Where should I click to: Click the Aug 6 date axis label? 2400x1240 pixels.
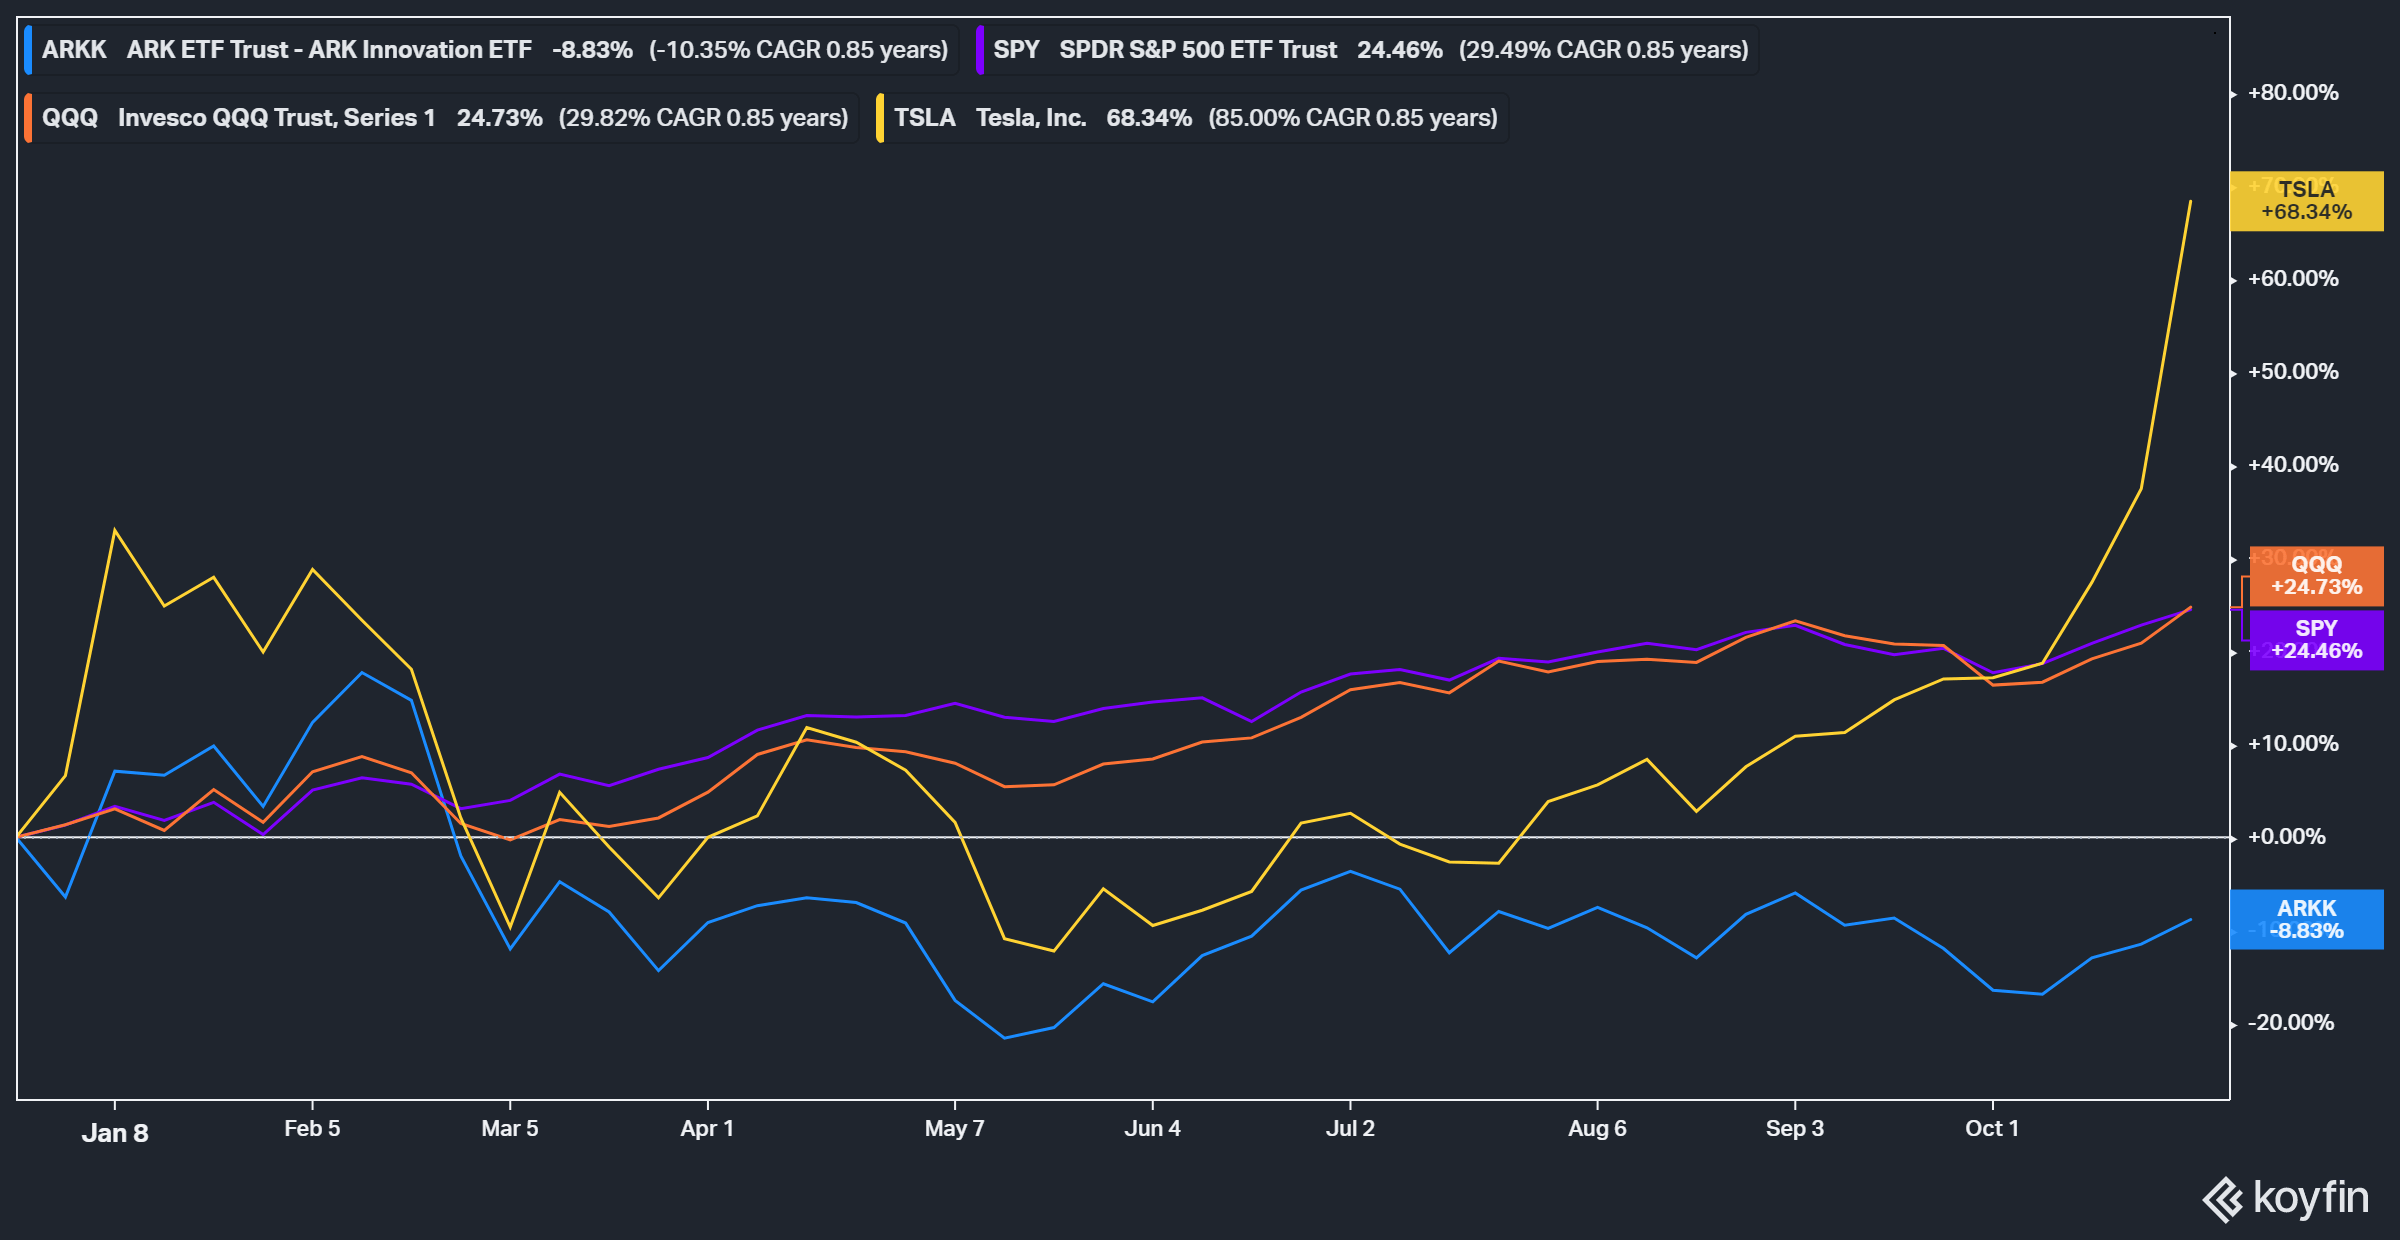click(x=1597, y=1129)
